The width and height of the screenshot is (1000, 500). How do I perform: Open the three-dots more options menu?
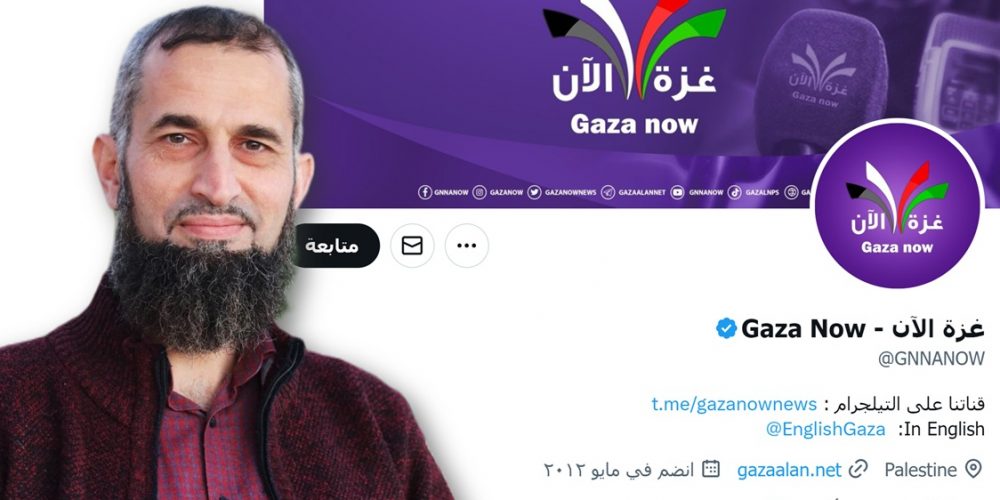(x=467, y=246)
